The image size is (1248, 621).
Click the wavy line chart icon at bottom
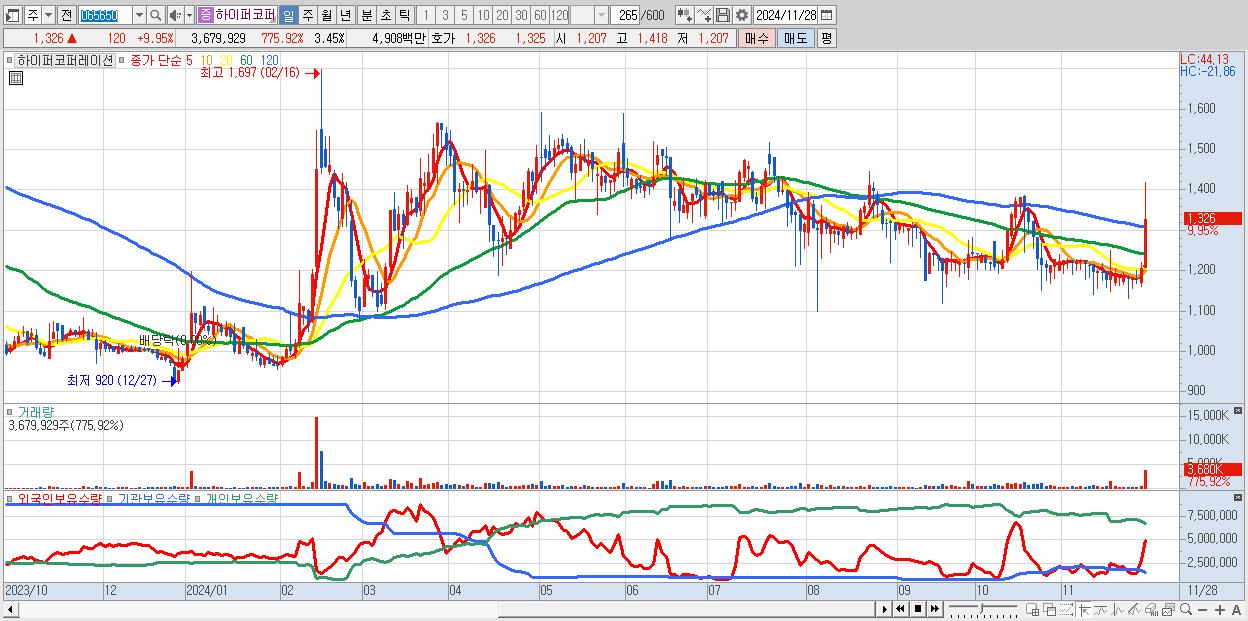tap(1101, 609)
